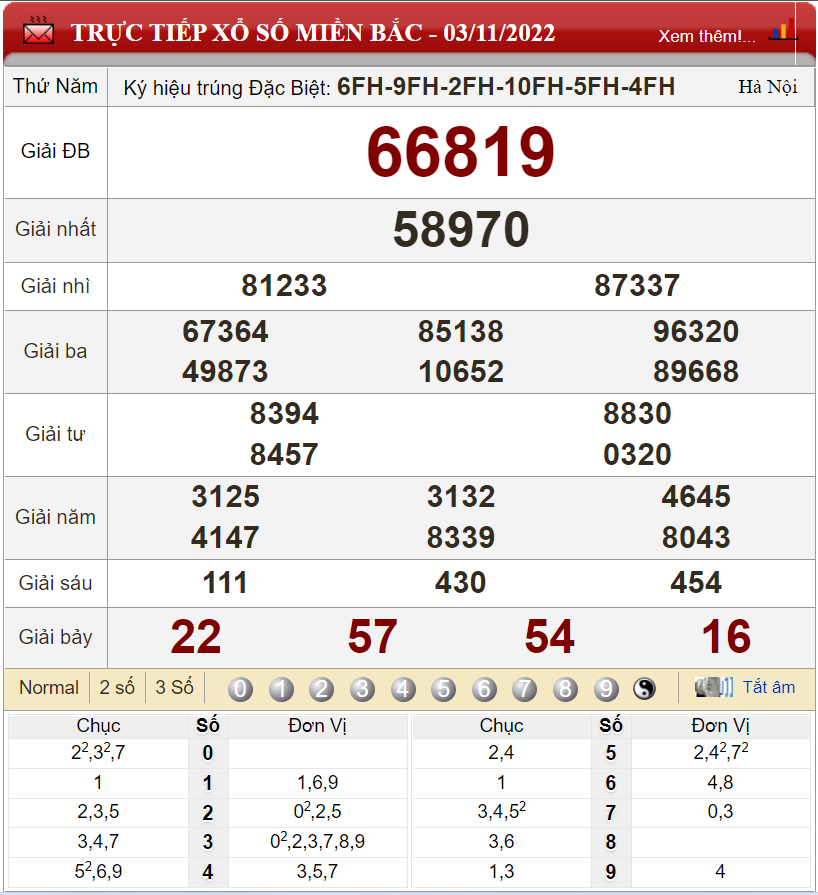
Task: Select fourth prize number 0320
Action: coord(637,455)
